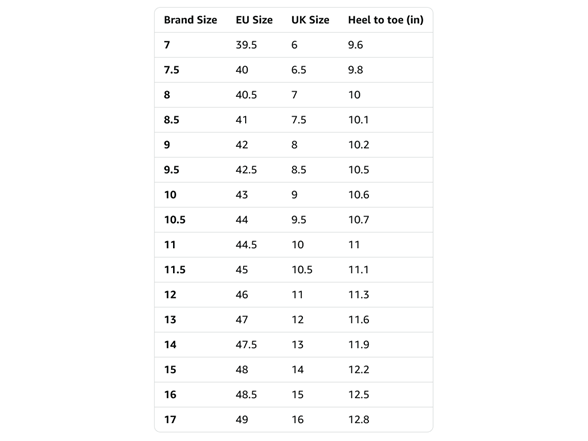Select brand size 7 row label
588x441 pixels.
coord(167,45)
